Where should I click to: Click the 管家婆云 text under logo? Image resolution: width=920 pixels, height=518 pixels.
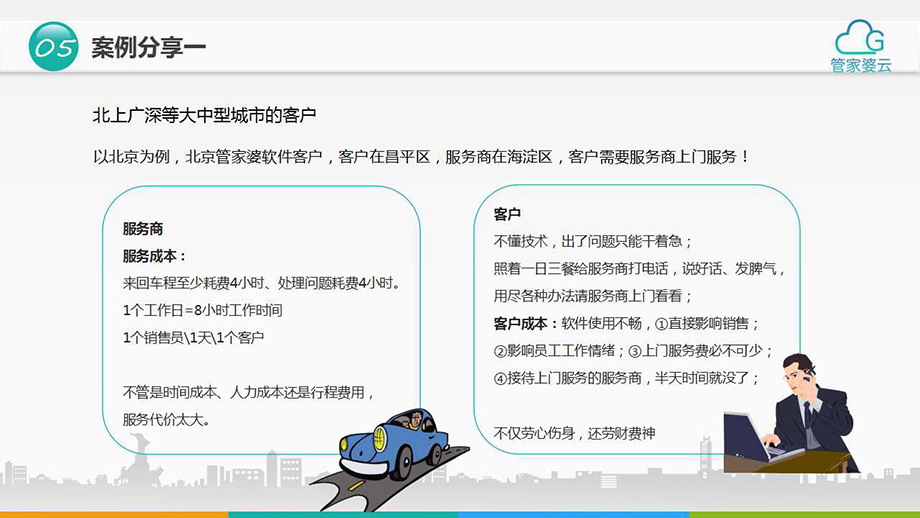tap(861, 65)
